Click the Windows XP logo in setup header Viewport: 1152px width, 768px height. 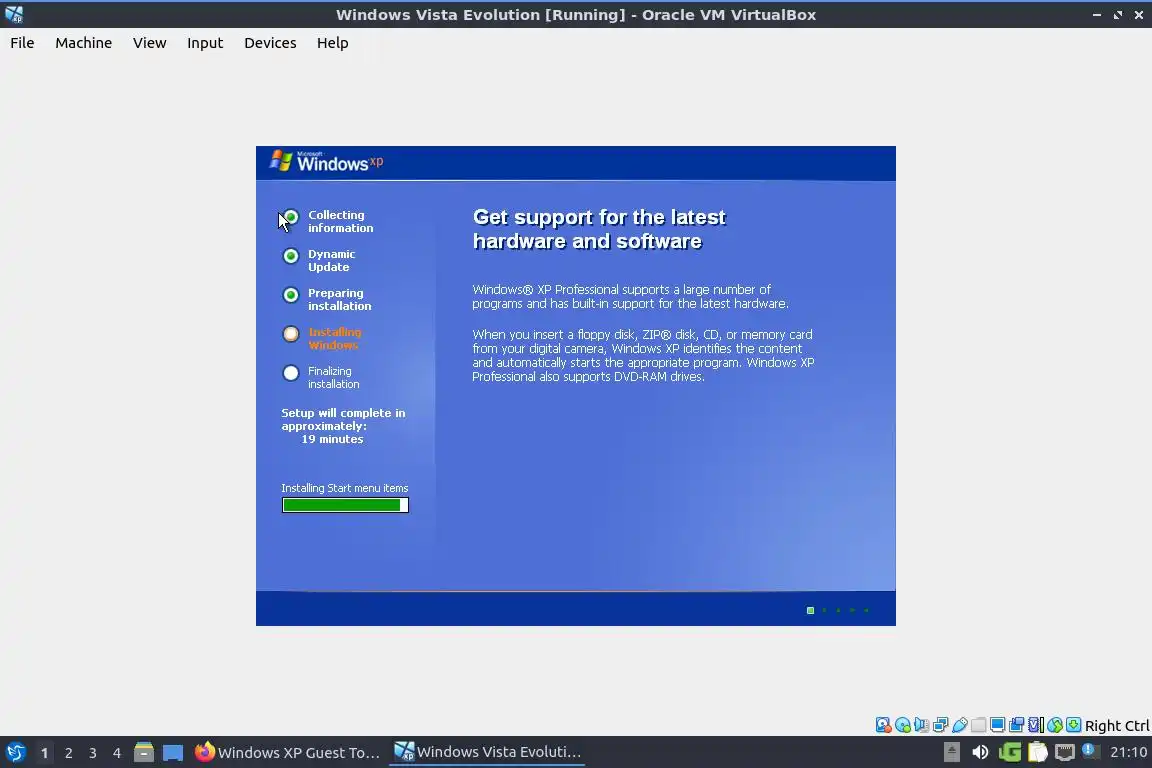[x=326, y=162]
